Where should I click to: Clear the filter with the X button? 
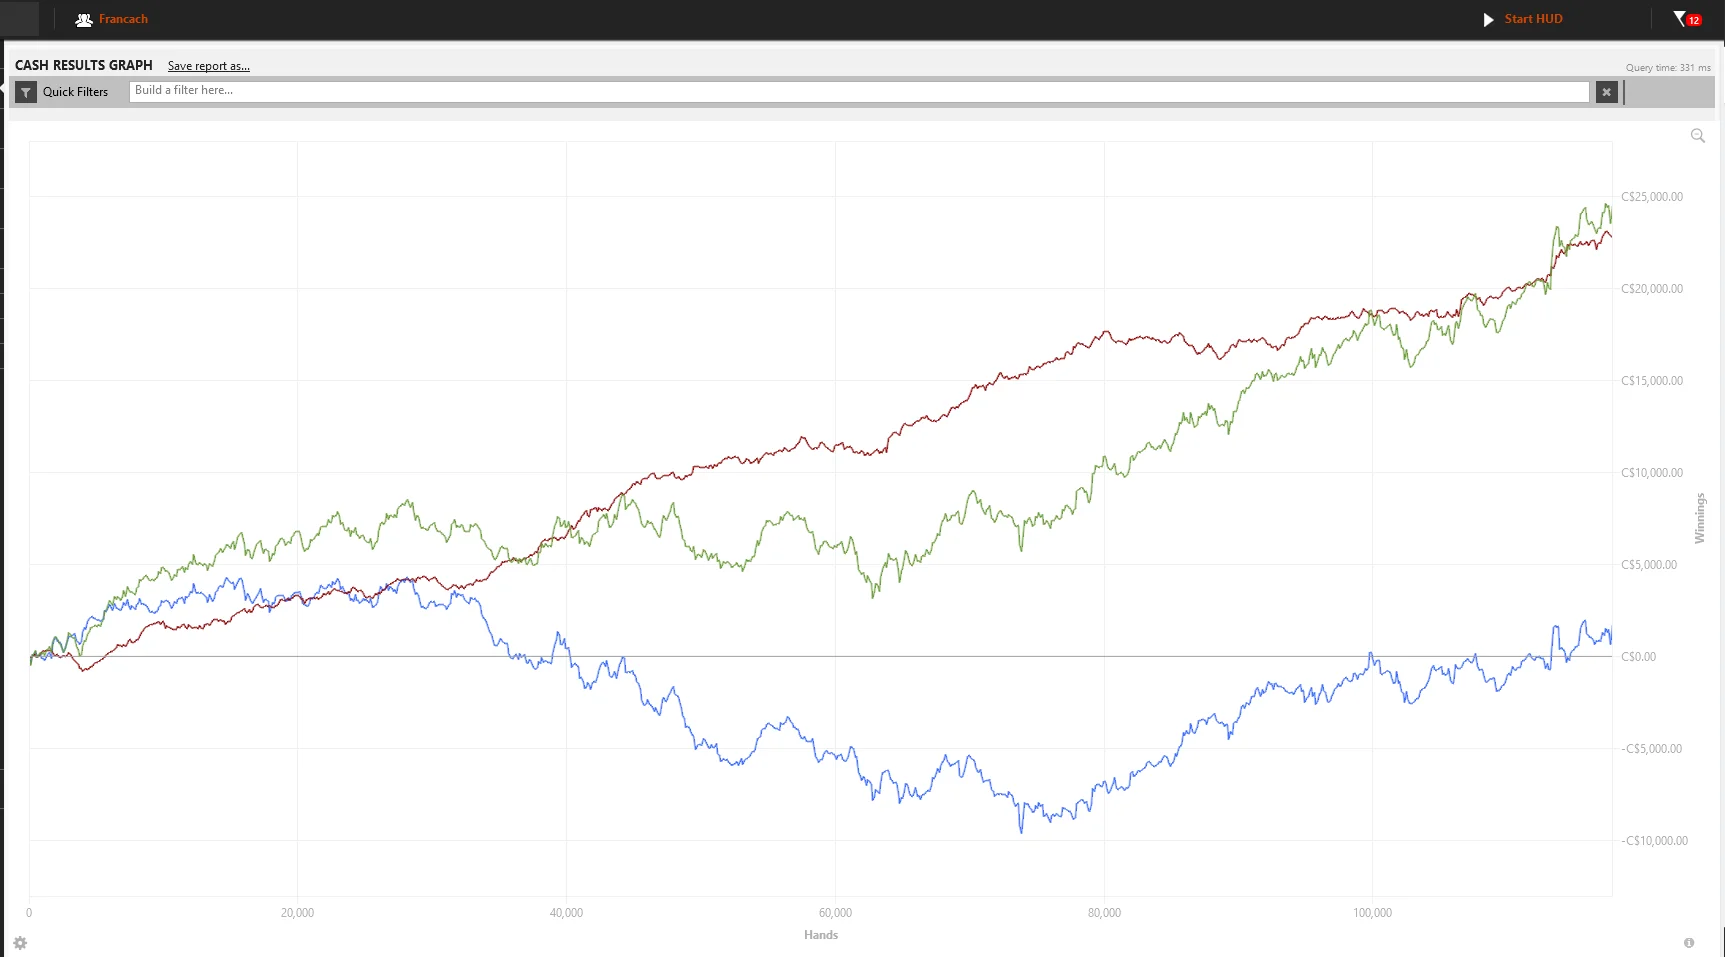coord(1606,92)
